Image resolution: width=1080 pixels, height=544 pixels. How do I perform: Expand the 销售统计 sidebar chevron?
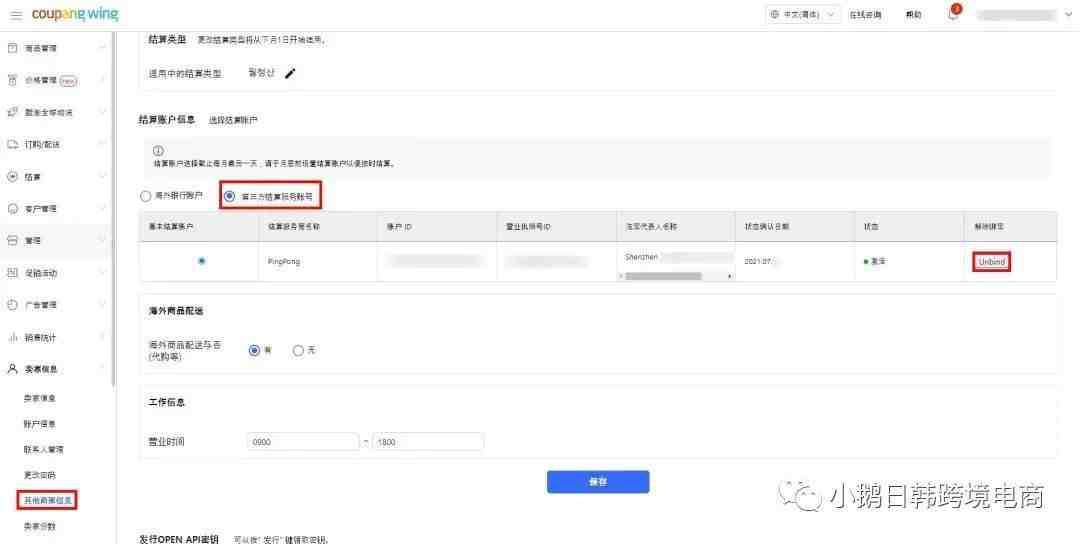point(103,337)
